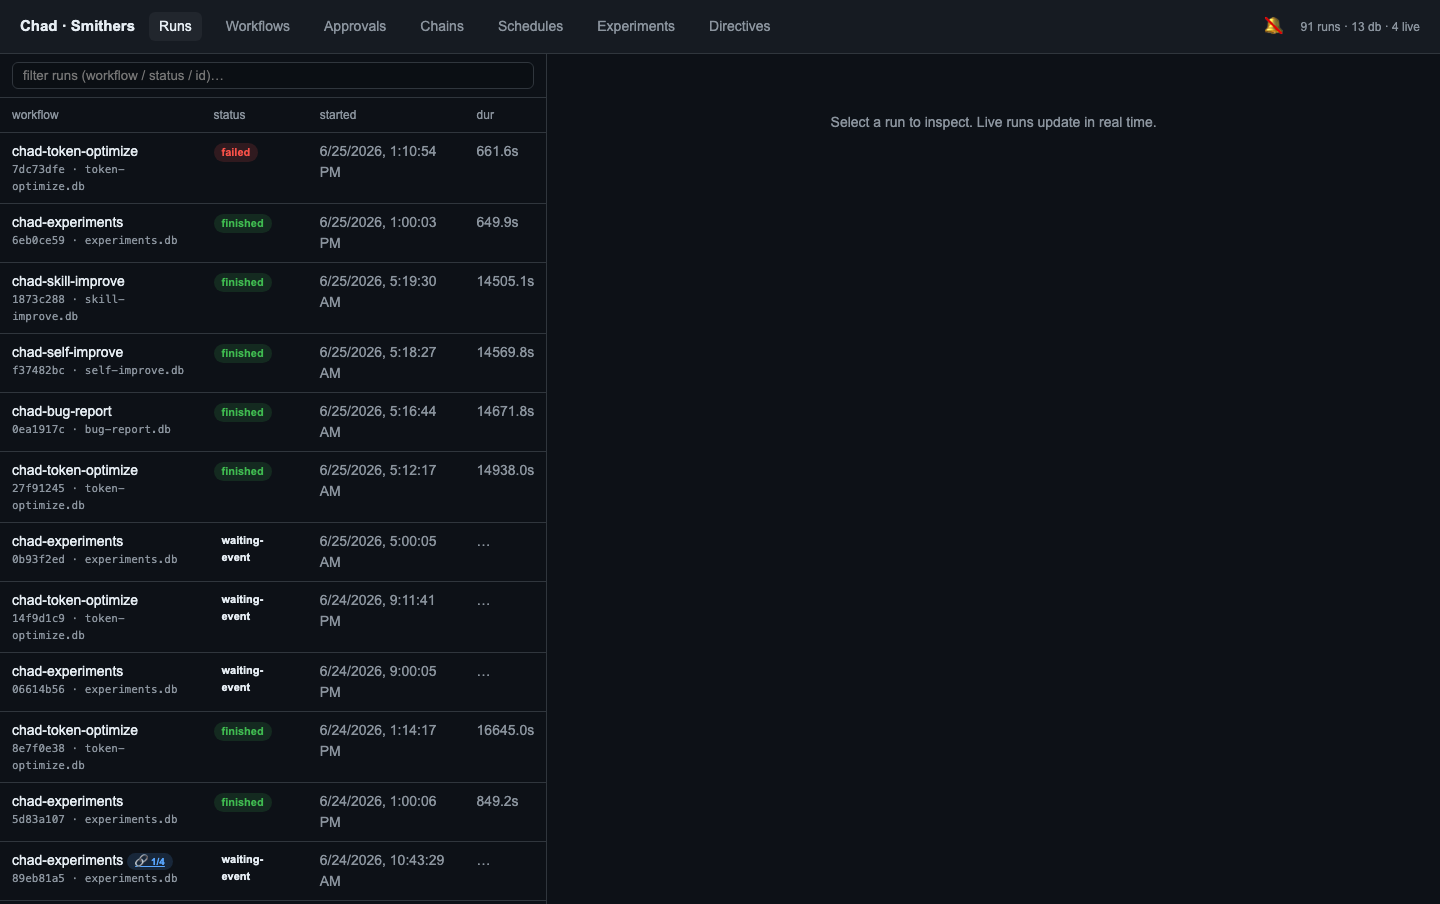Screen dimensions: 1440x904
Task: Open the Chains tab
Action: pyautogui.click(x=442, y=26)
